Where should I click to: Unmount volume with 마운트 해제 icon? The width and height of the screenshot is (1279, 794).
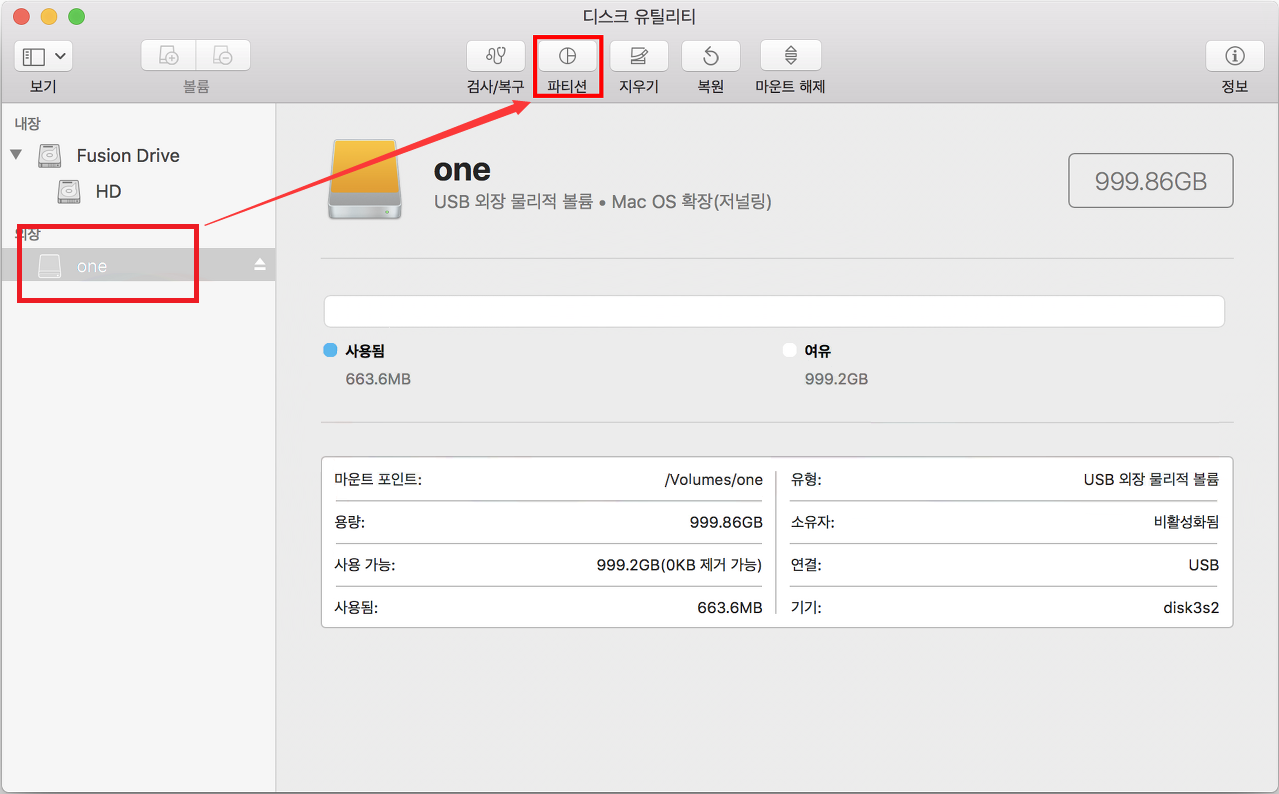pos(791,56)
